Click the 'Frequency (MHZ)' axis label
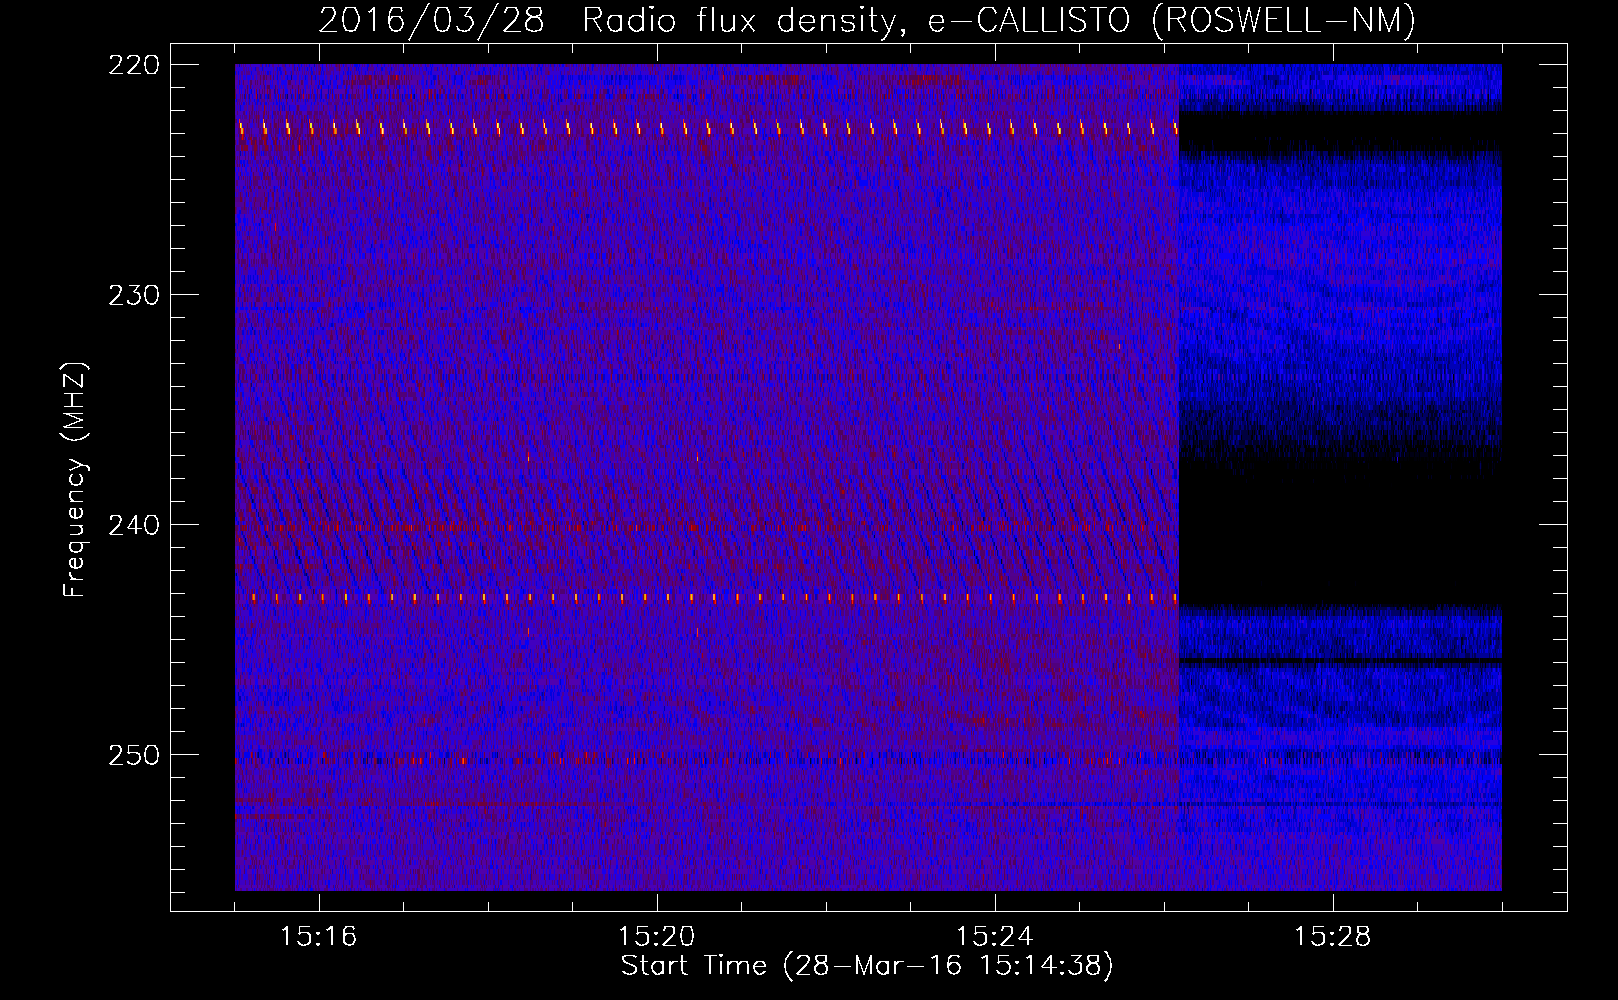The image size is (1618, 1000). pyautogui.click(x=75, y=480)
